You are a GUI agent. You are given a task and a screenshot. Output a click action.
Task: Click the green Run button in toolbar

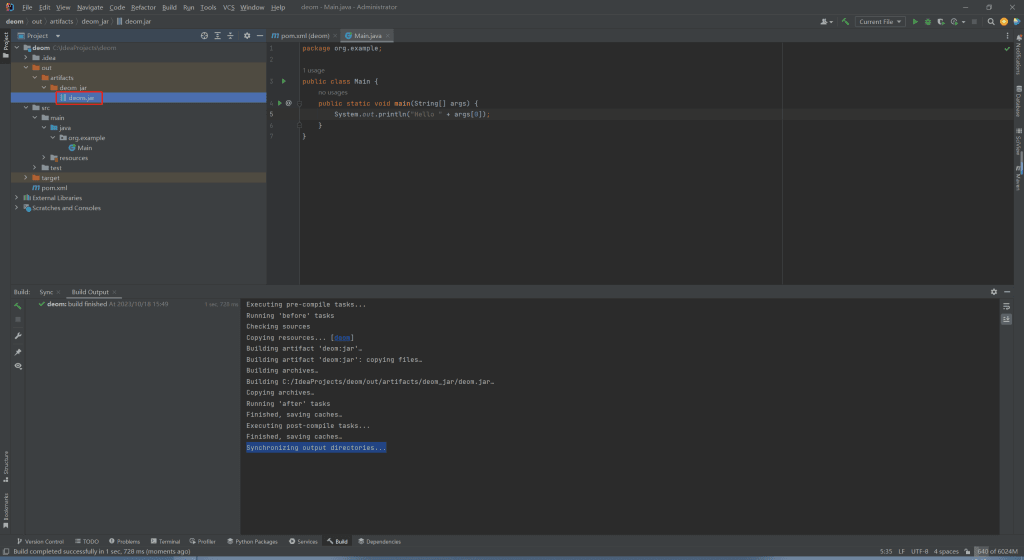coord(915,21)
